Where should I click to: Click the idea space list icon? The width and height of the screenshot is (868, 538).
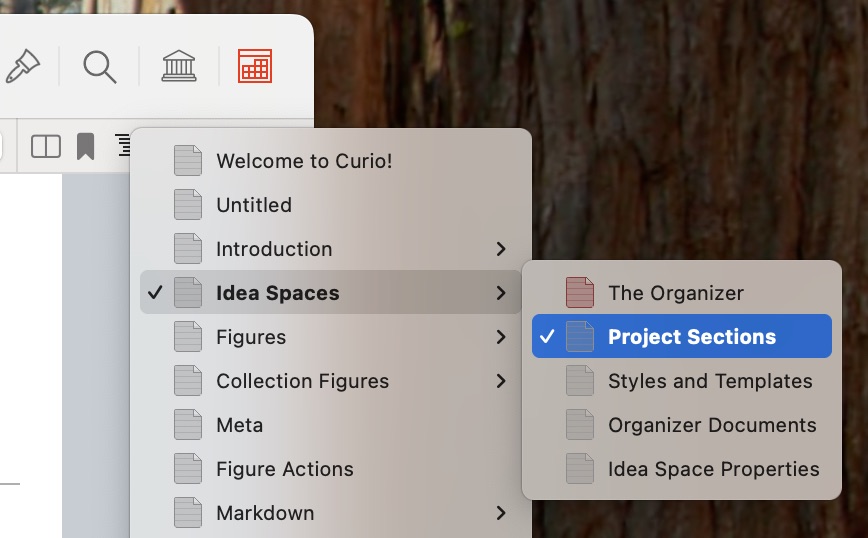(x=123, y=145)
